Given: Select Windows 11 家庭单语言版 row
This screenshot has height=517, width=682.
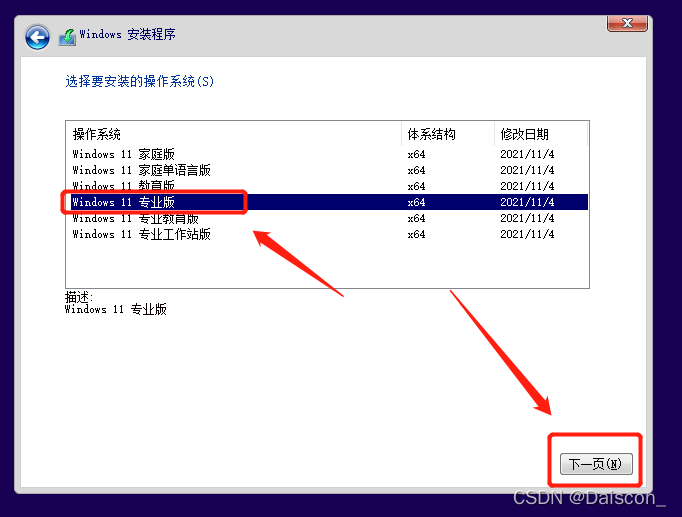Looking at the screenshot, I should coord(327,170).
